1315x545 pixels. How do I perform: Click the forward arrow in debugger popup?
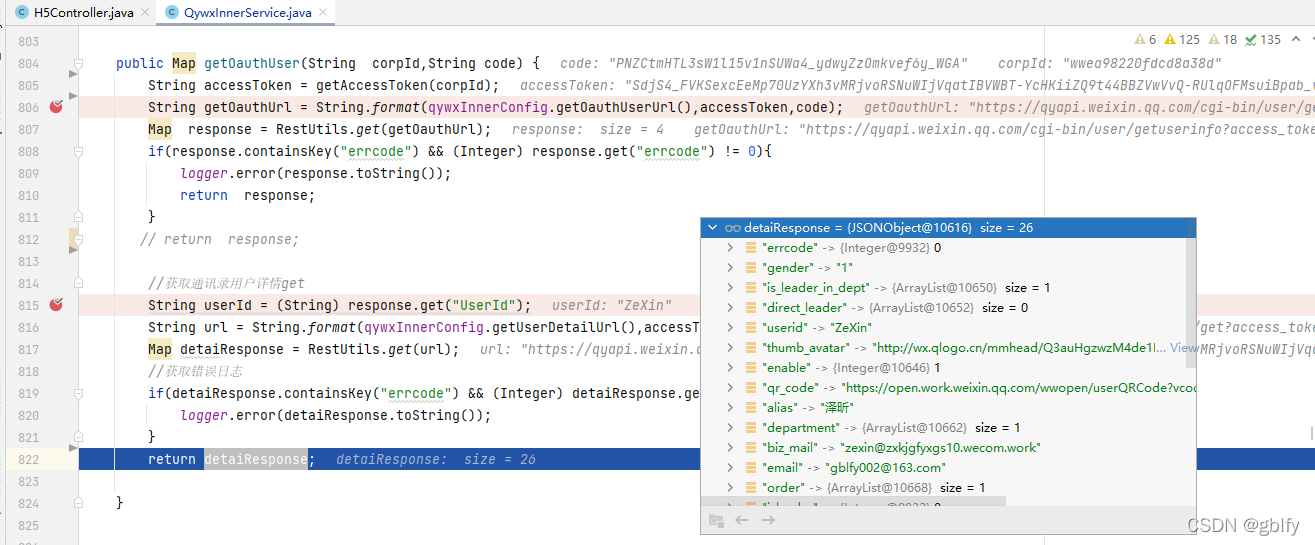767,520
